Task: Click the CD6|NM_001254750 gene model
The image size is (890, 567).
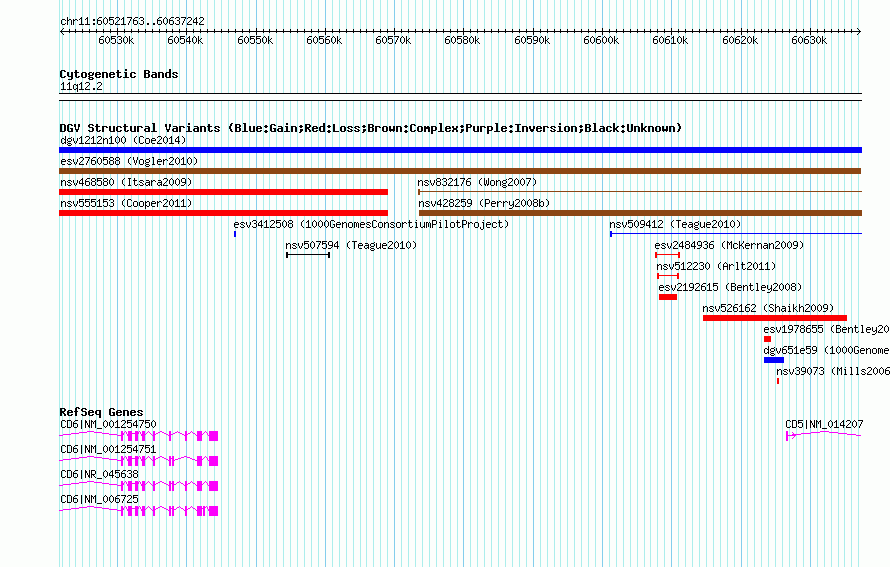Action: [138, 436]
